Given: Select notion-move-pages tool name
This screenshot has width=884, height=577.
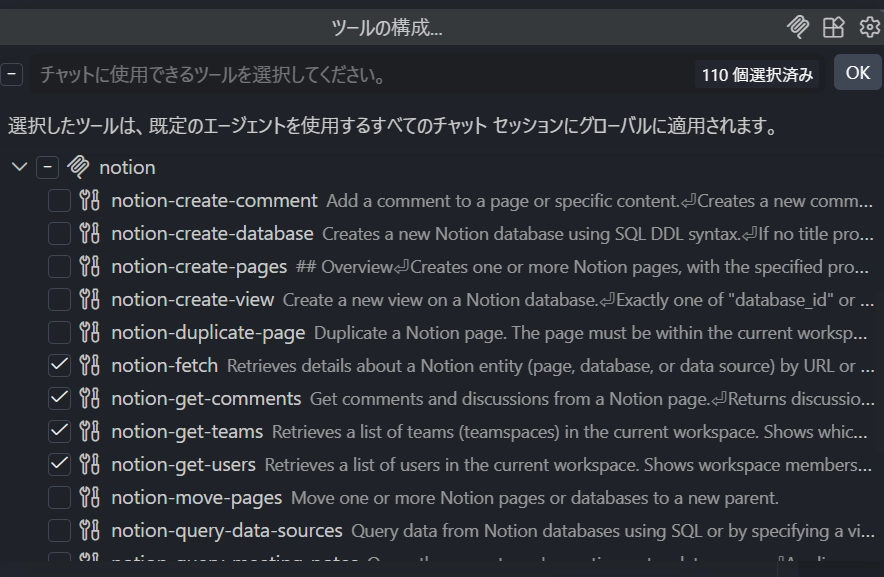Looking at the screenshot, I should [196, 497].
